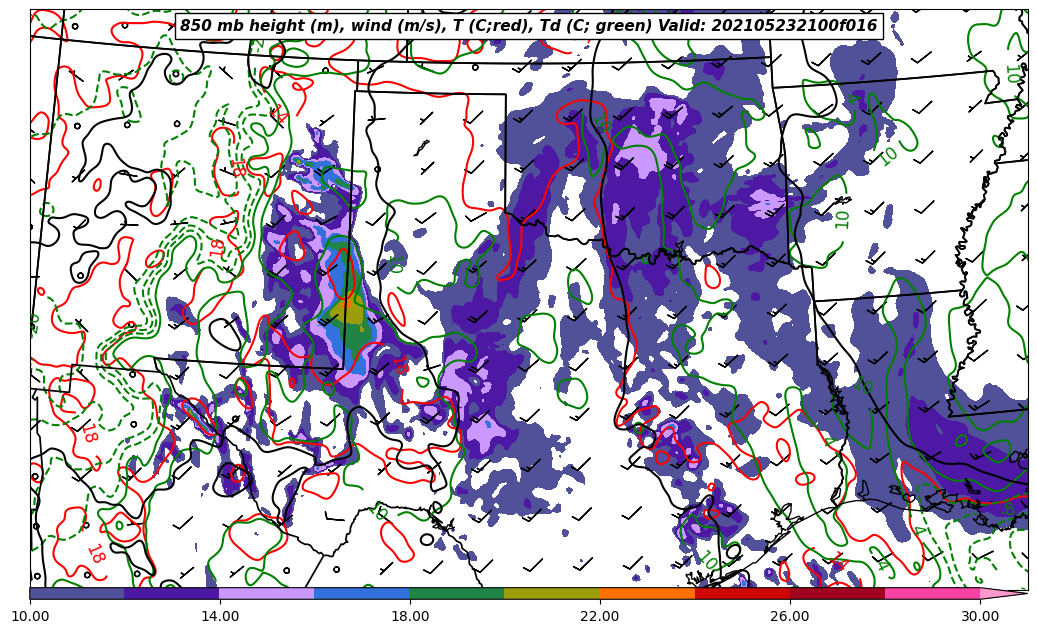The image size is (1037, 633).
Task: Click the 10.00 colorbar tick label
Action: [30, 616]
